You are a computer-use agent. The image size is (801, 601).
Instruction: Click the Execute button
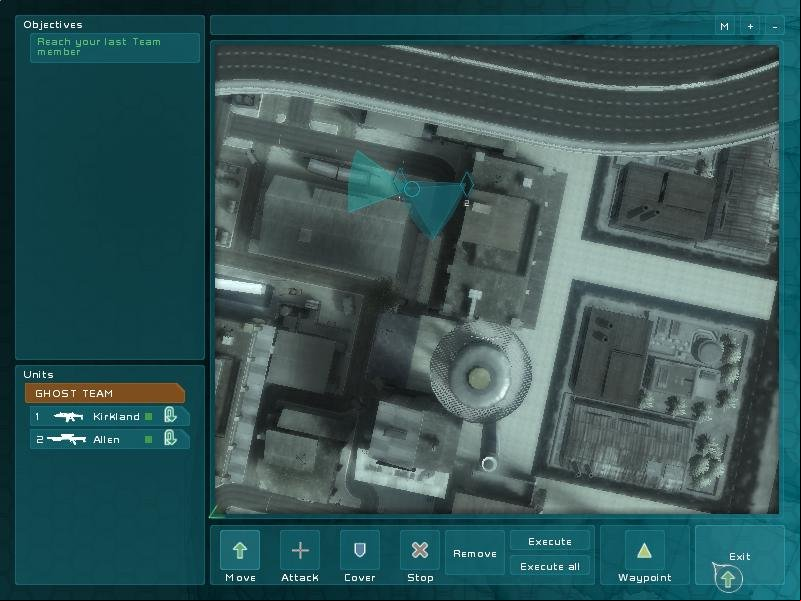(550, 542)
